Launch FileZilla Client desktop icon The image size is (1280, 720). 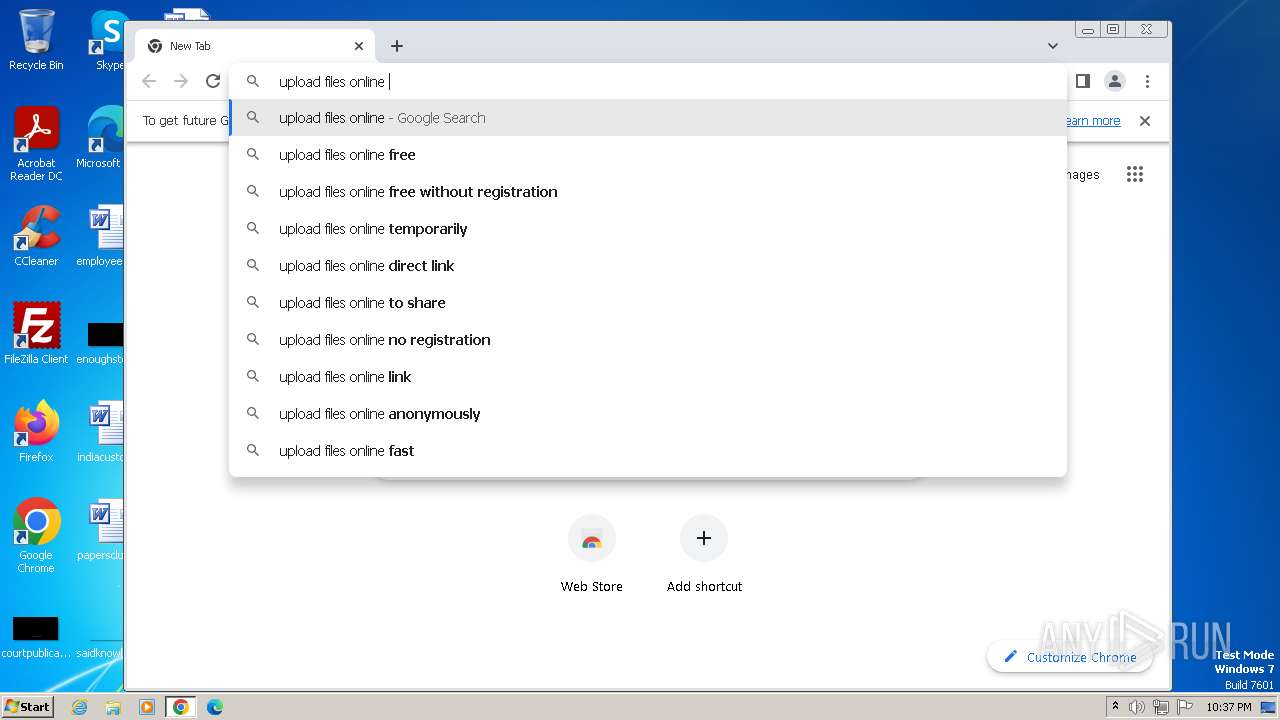(x=36, y=334)
